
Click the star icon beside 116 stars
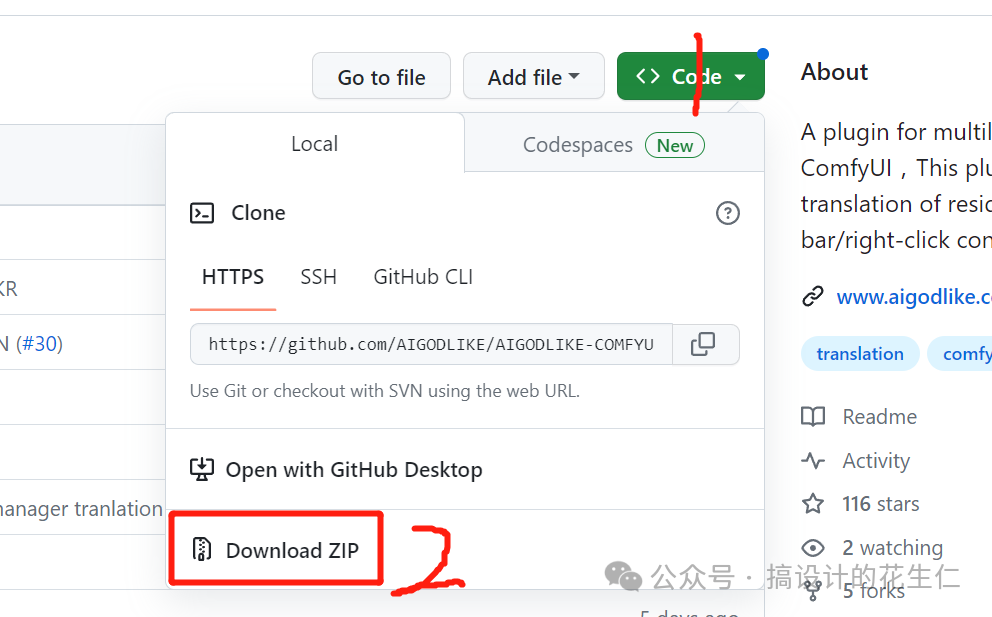(813, 504)
